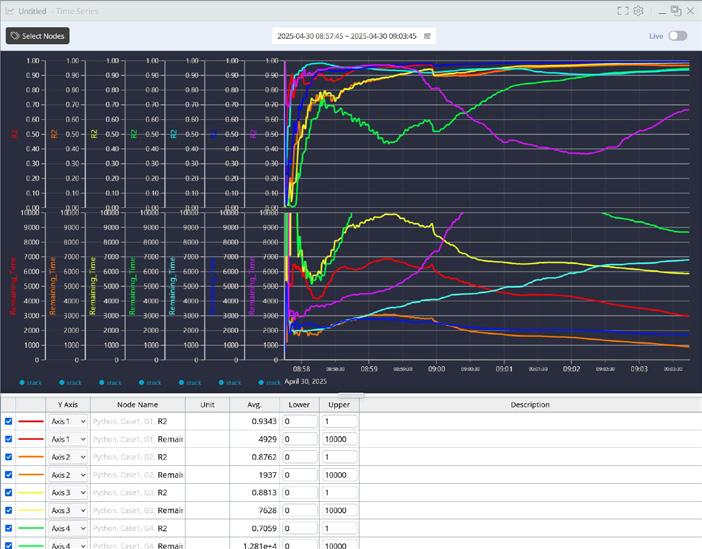Edit the Upper field in the 1937 row

click(339, 475)
